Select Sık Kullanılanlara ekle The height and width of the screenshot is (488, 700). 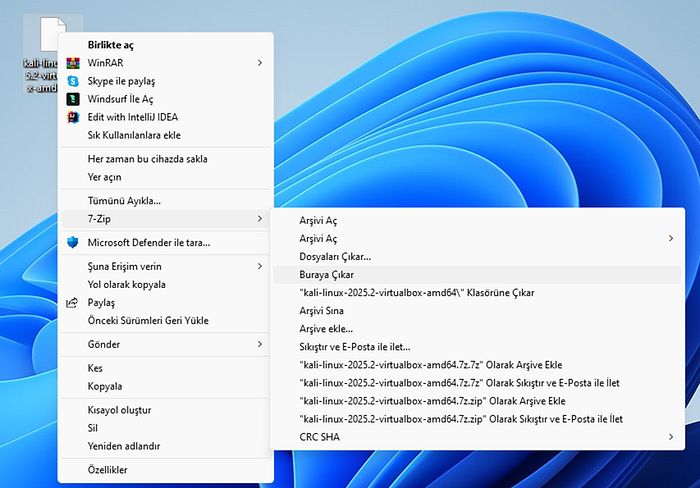point(166,135)
